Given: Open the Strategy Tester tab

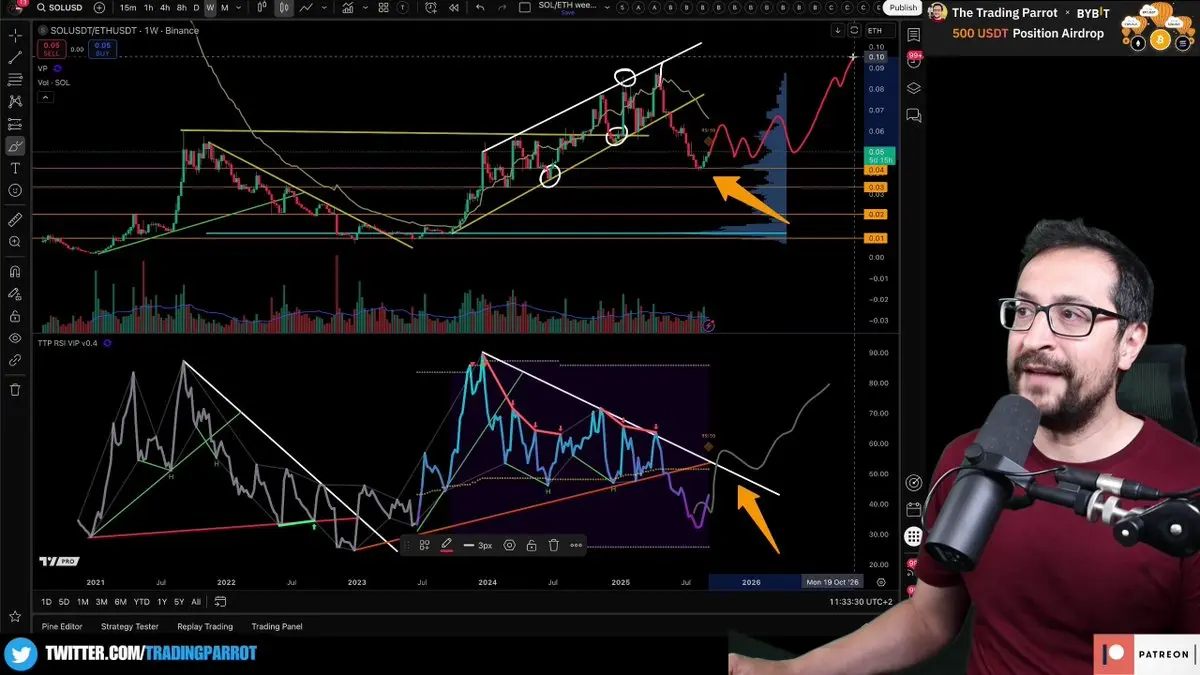Looking at the screenshot, I should tap(130, 626).
